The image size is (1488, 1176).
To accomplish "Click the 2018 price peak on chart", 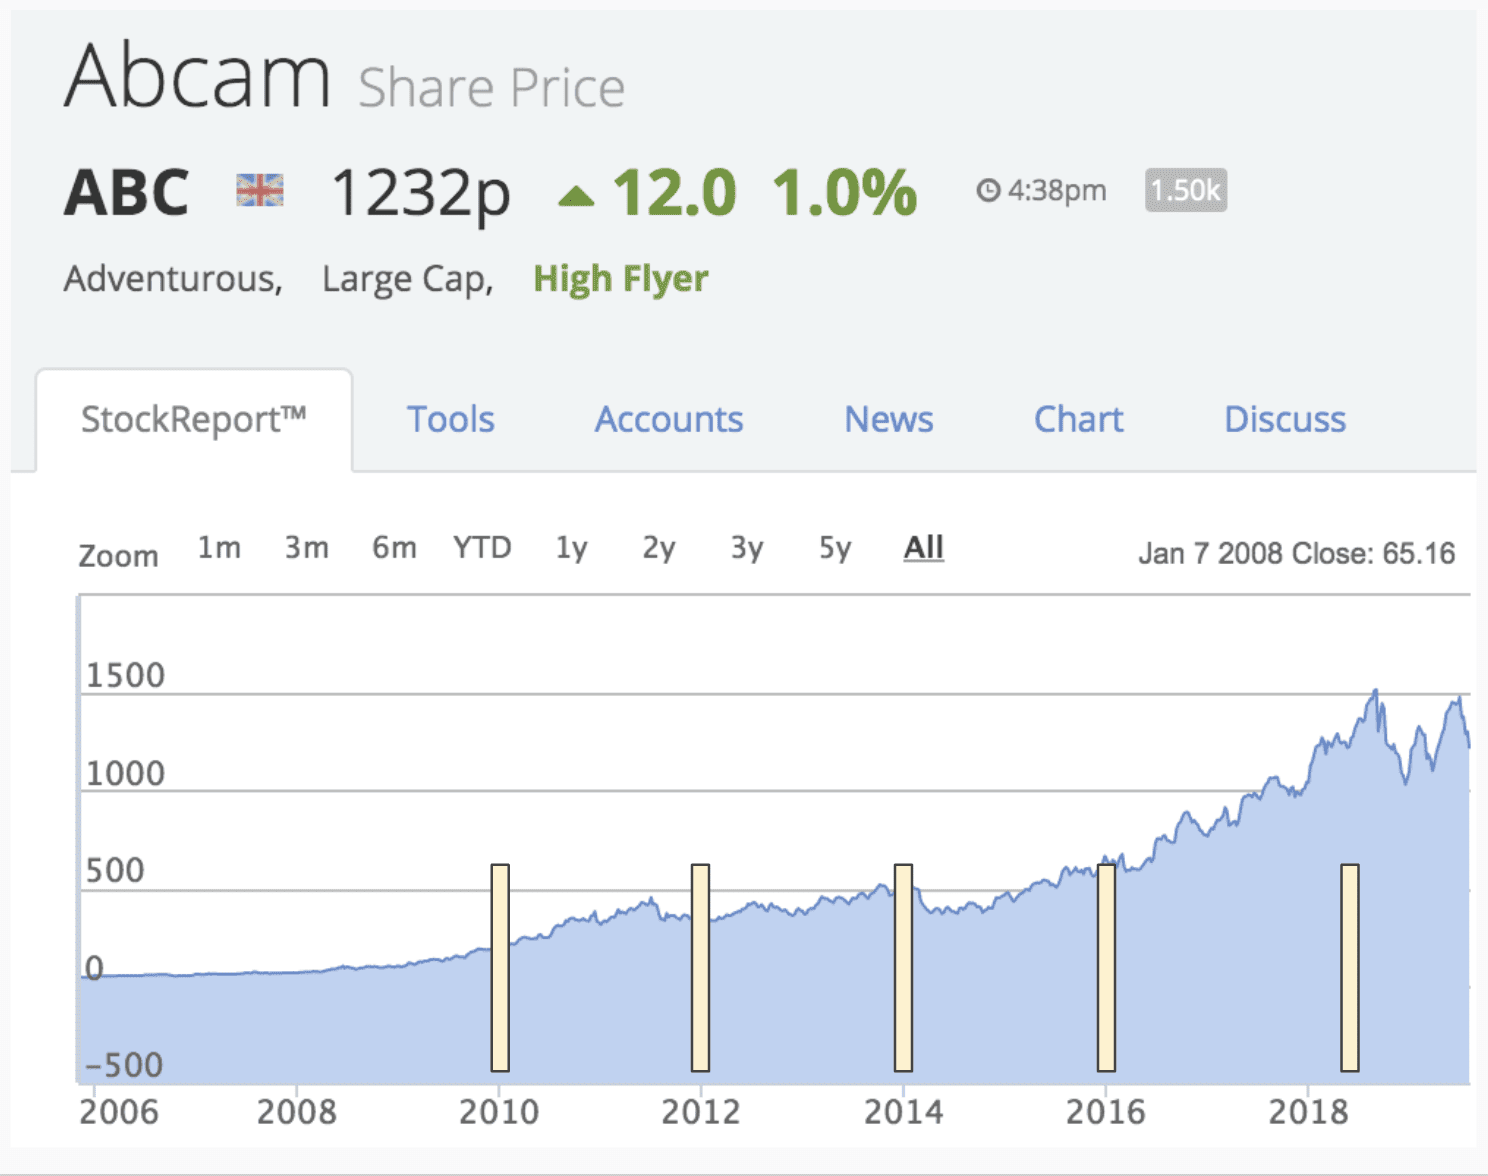I will click(x=1376, y=691).
